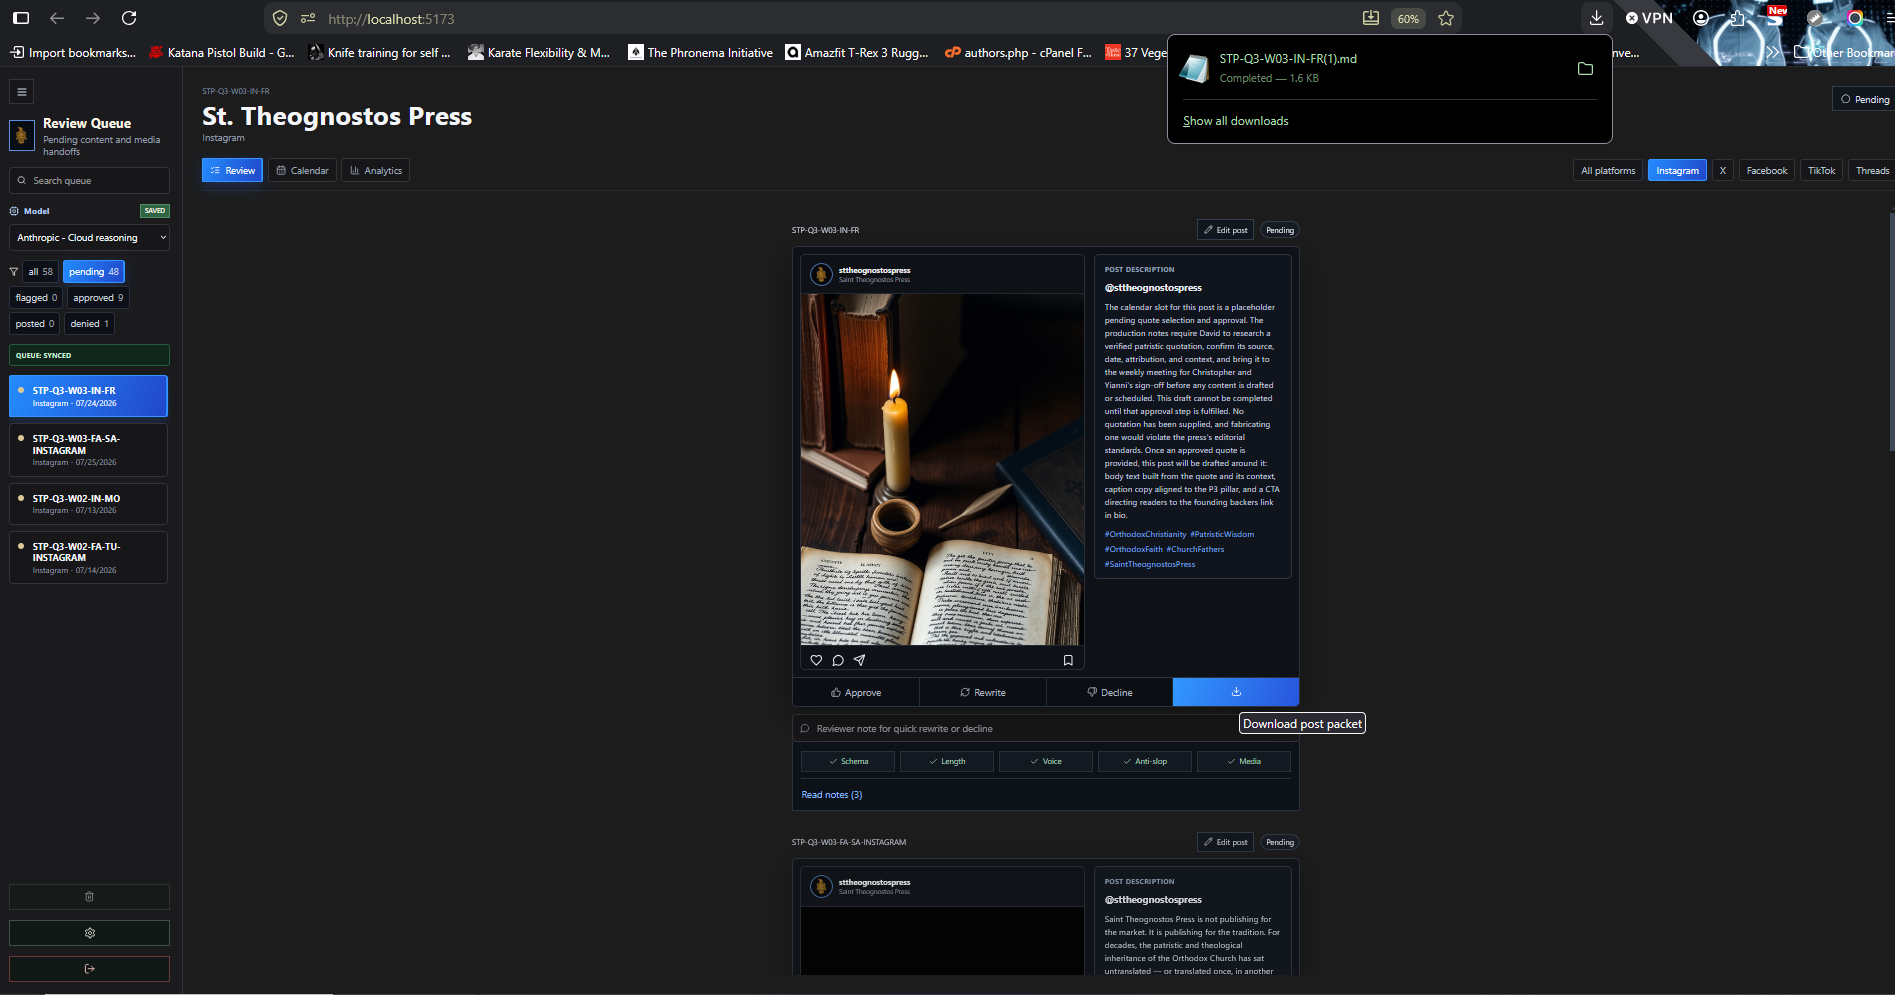Click Decline for the first post
The width and height of the screenshot is (1895, 995).
tap(1110, 692)
